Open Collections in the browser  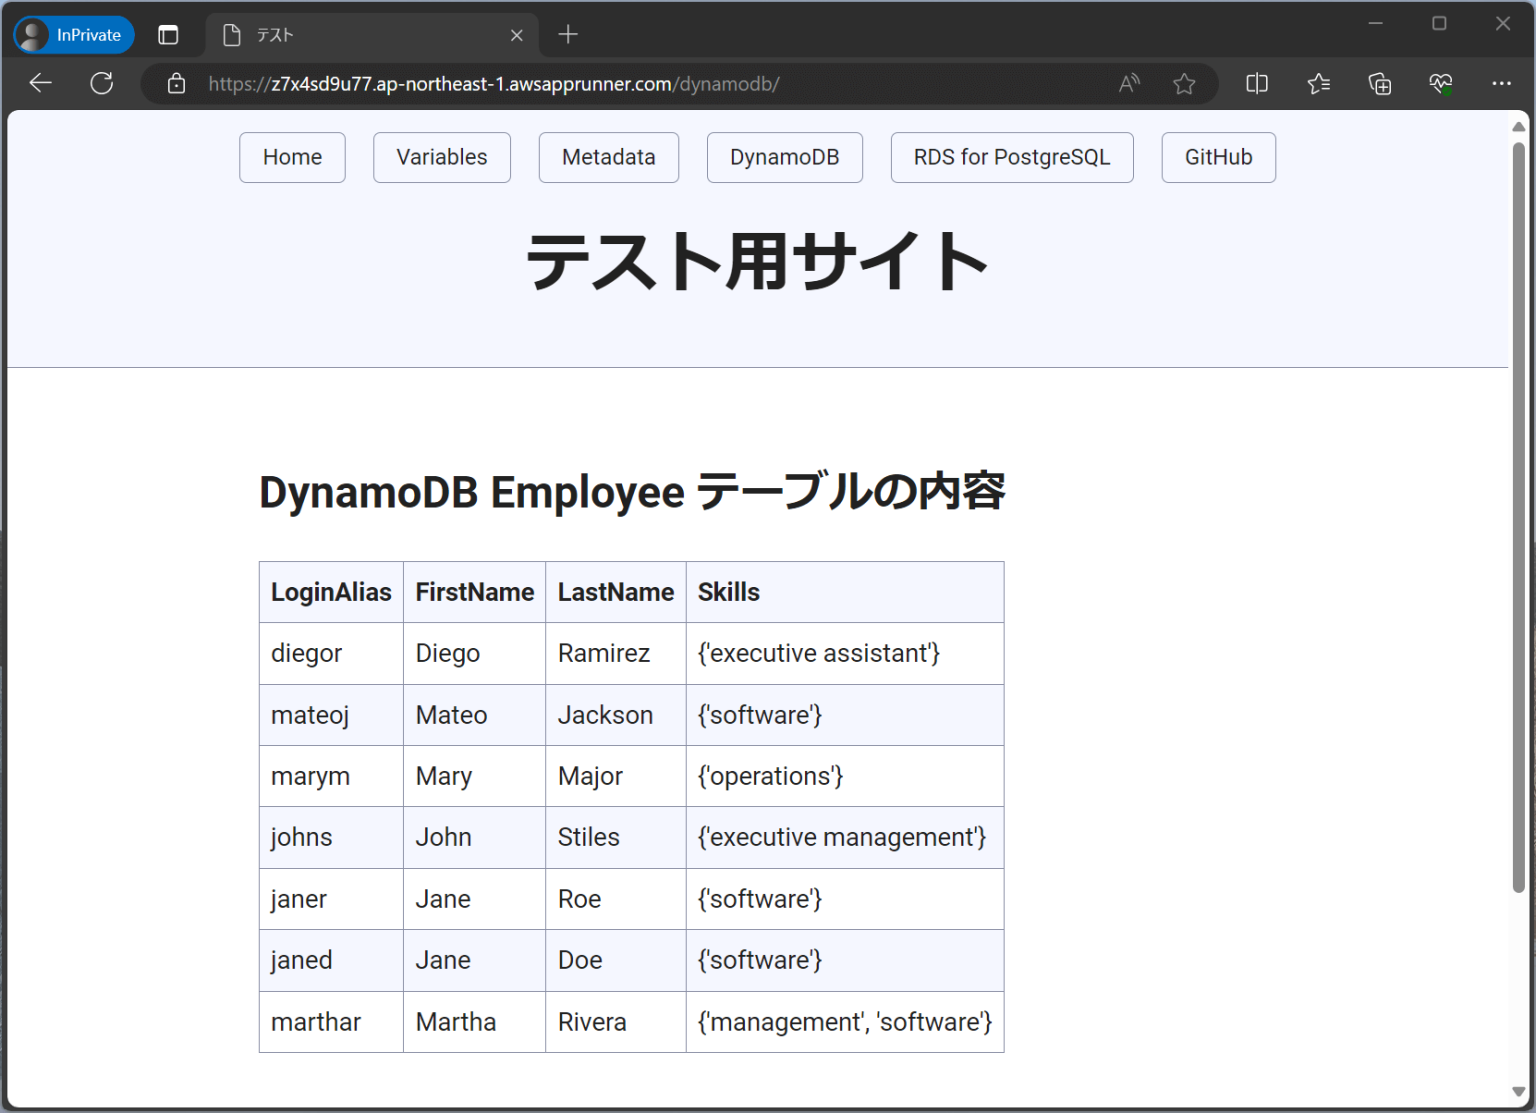1380,83
